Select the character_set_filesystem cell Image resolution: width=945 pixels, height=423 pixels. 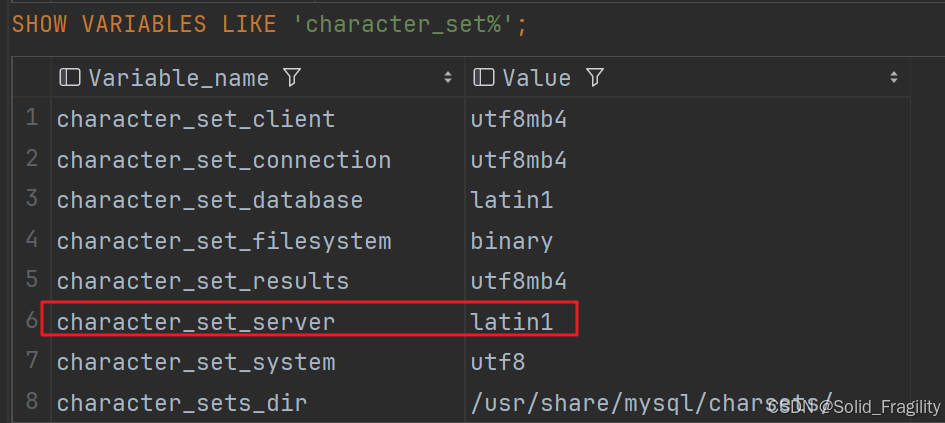[258, 241]
